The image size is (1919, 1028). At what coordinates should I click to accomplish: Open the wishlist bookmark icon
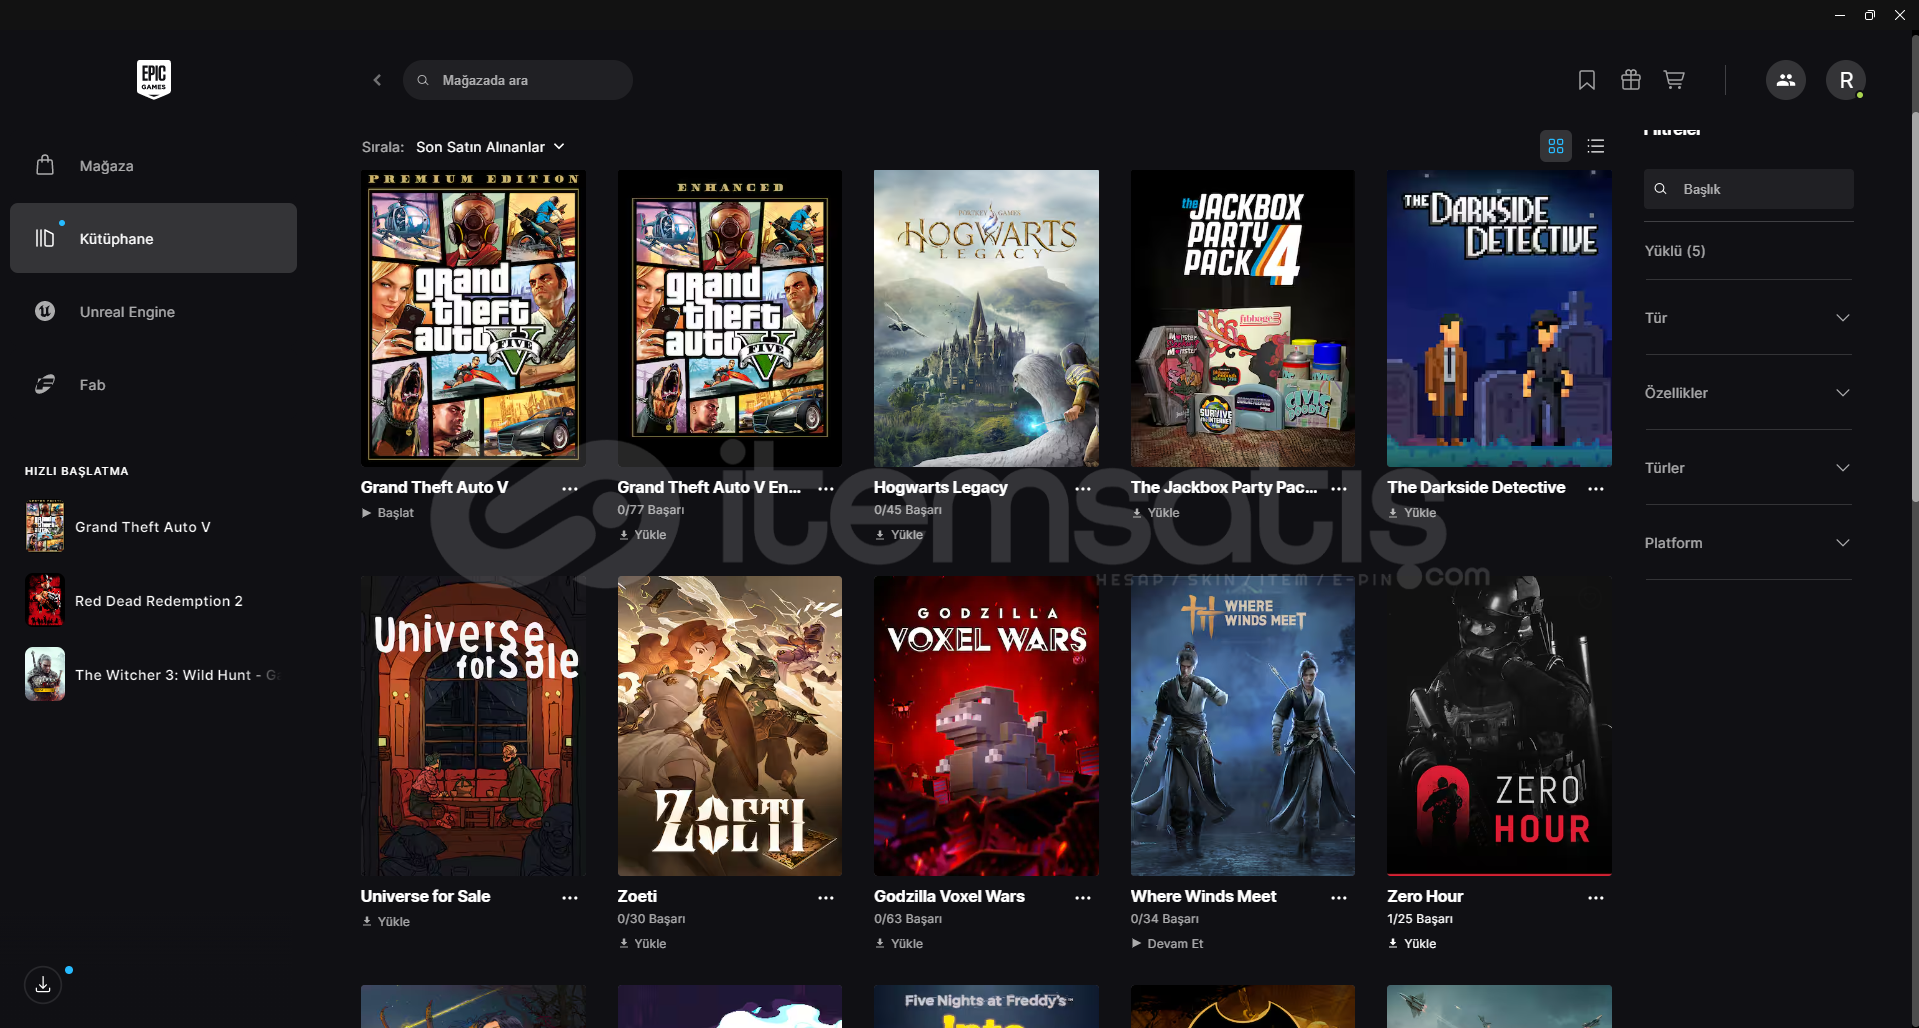coord(1587,80)
